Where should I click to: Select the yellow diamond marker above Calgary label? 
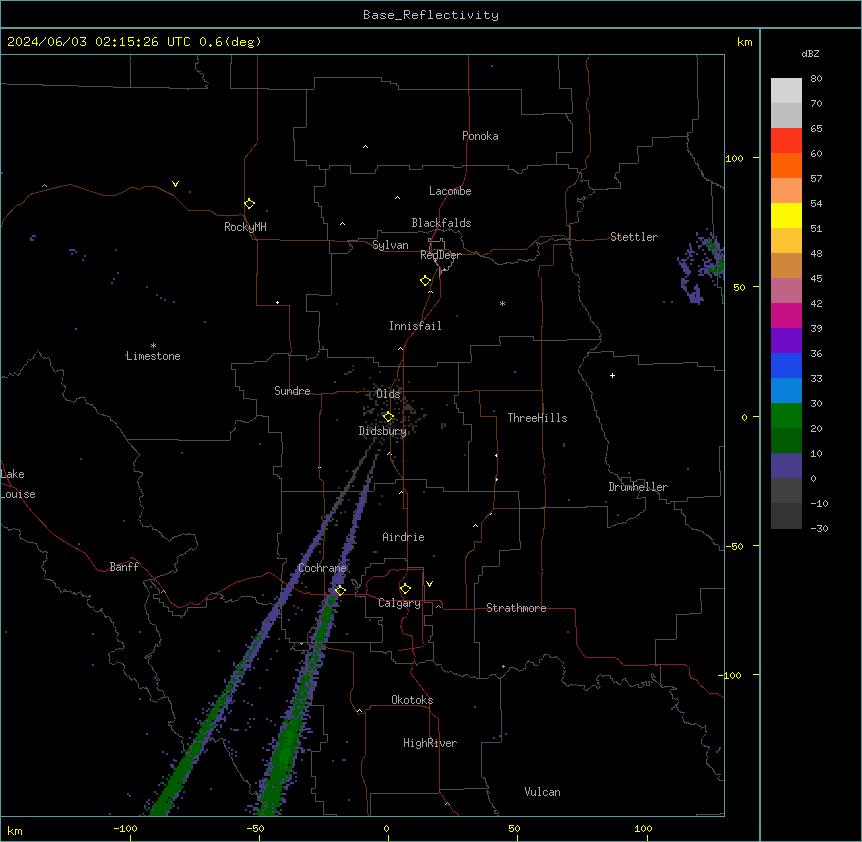(405, 589)
